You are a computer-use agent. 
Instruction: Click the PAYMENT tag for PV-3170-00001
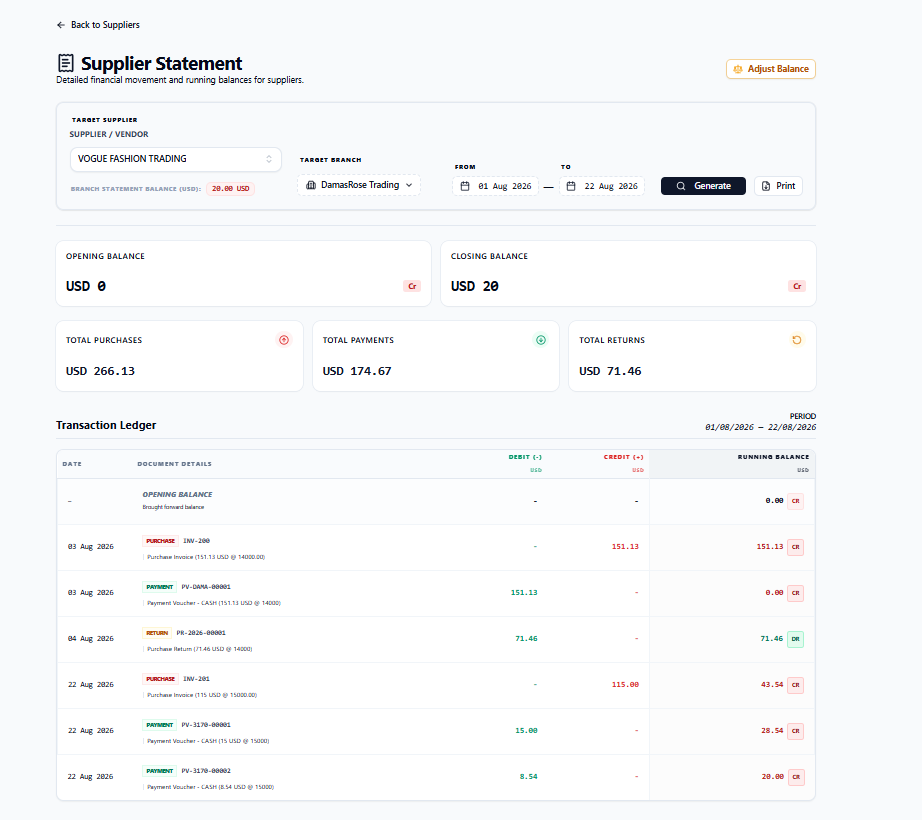tap(160, 725)
